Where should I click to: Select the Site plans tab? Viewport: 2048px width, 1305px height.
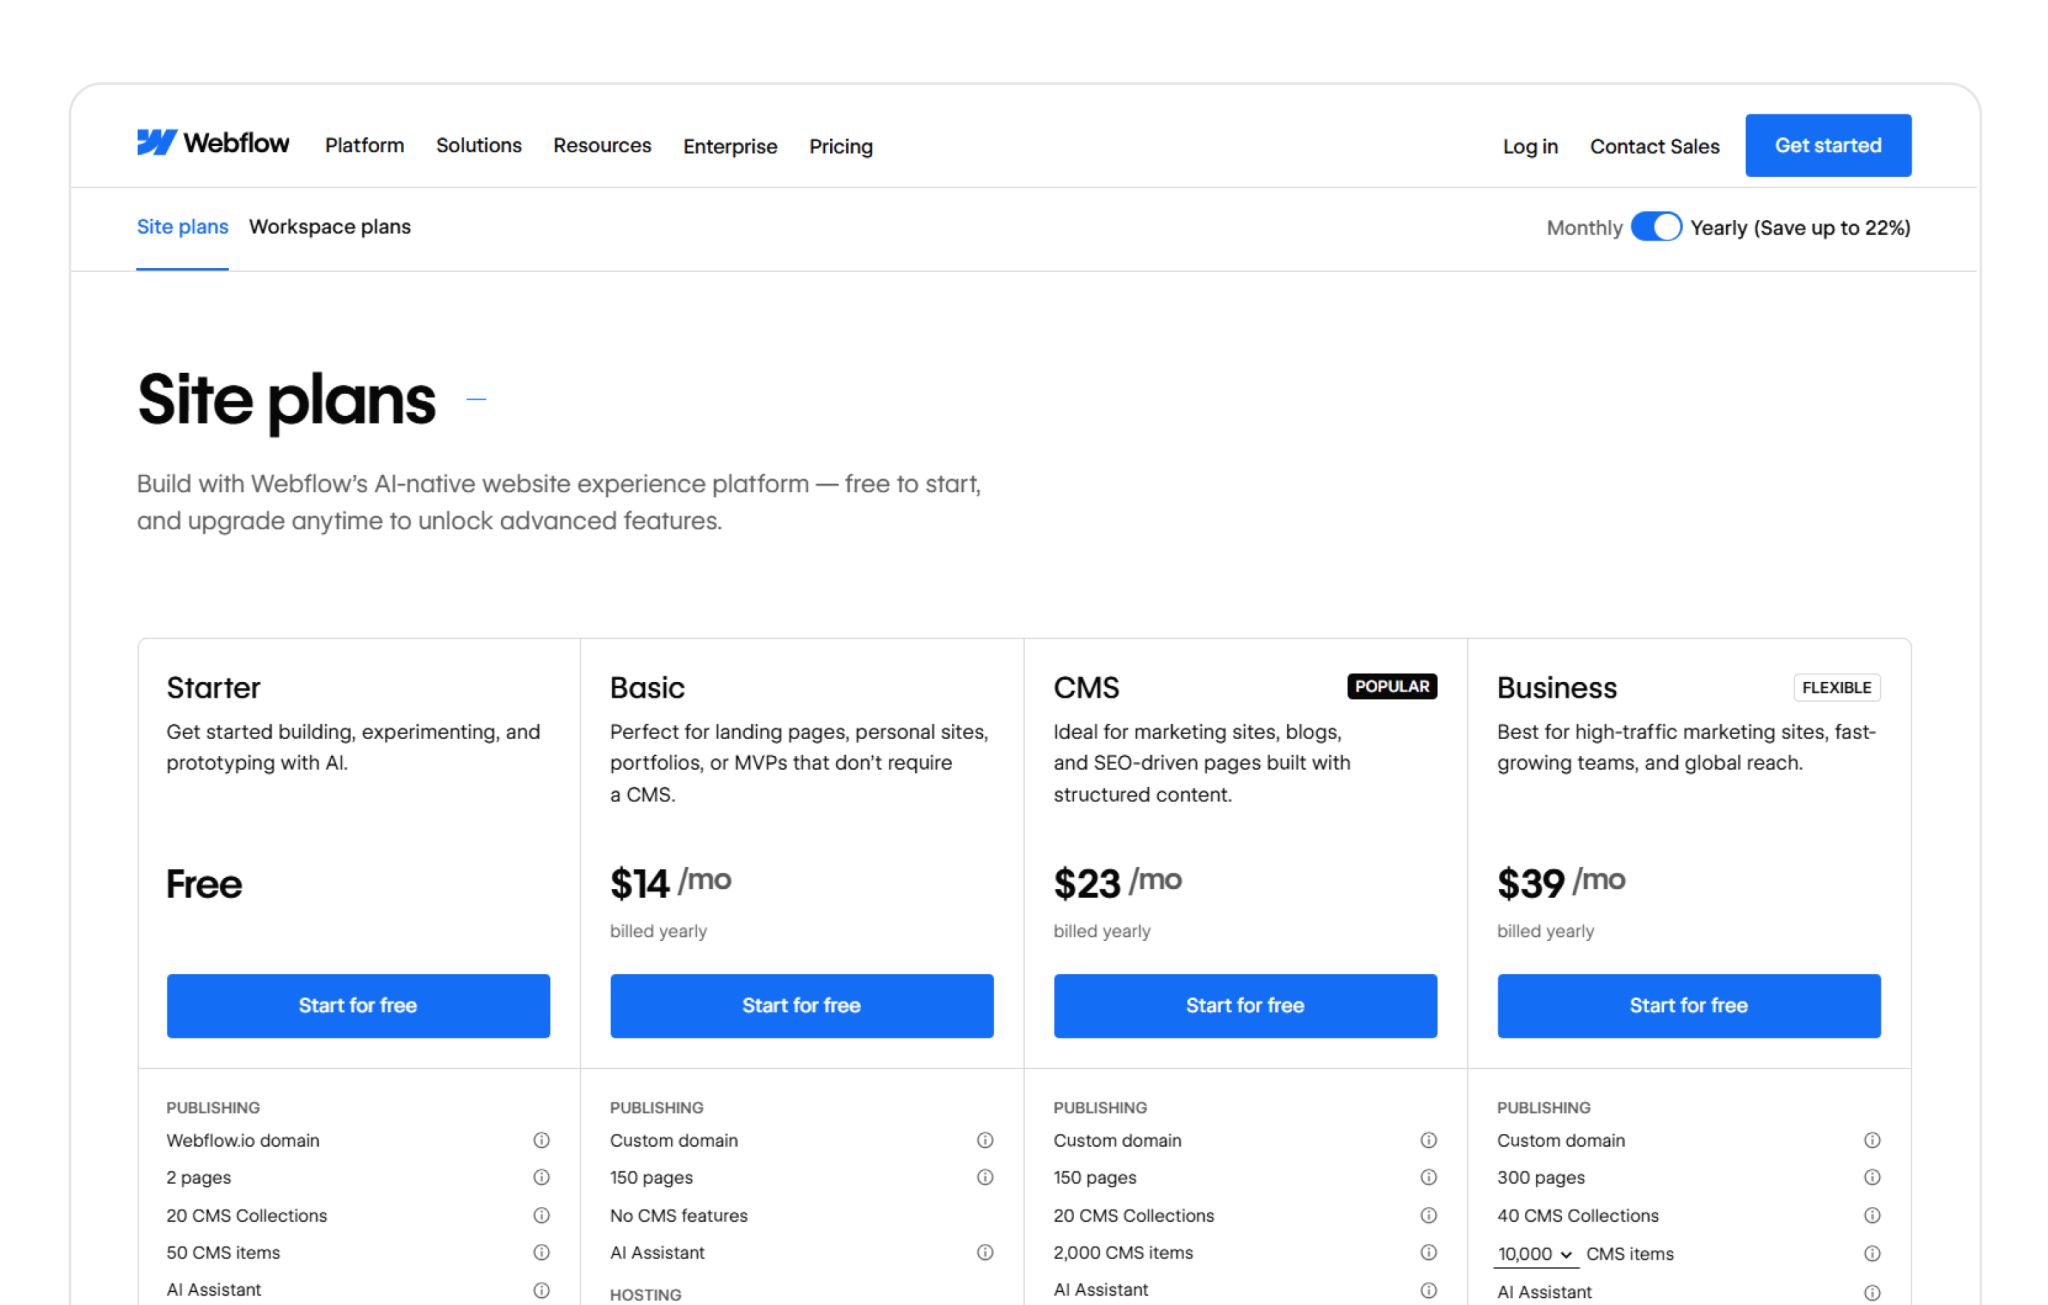(x=182, y=227)
